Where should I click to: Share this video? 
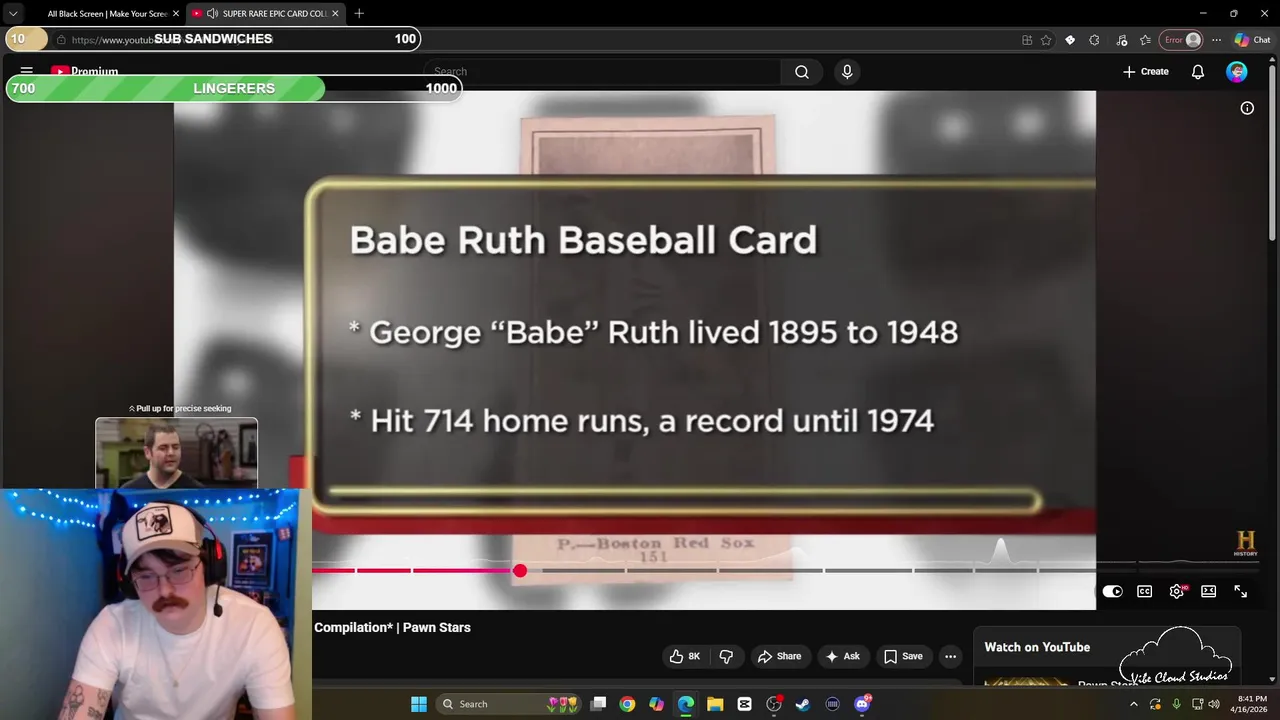click(x=779, y=656)
